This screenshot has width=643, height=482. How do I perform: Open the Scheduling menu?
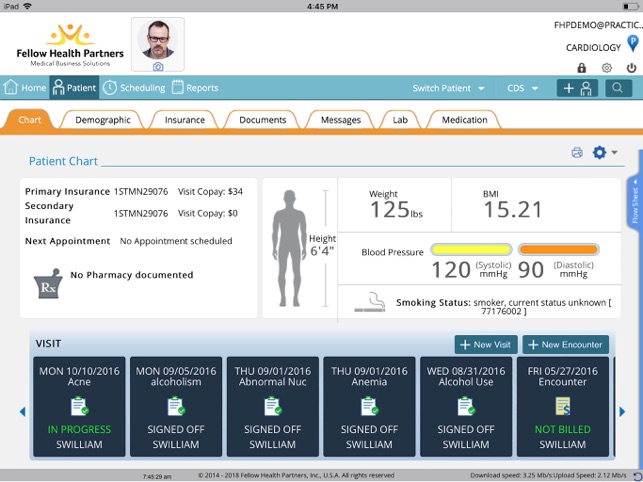[134, 87]
